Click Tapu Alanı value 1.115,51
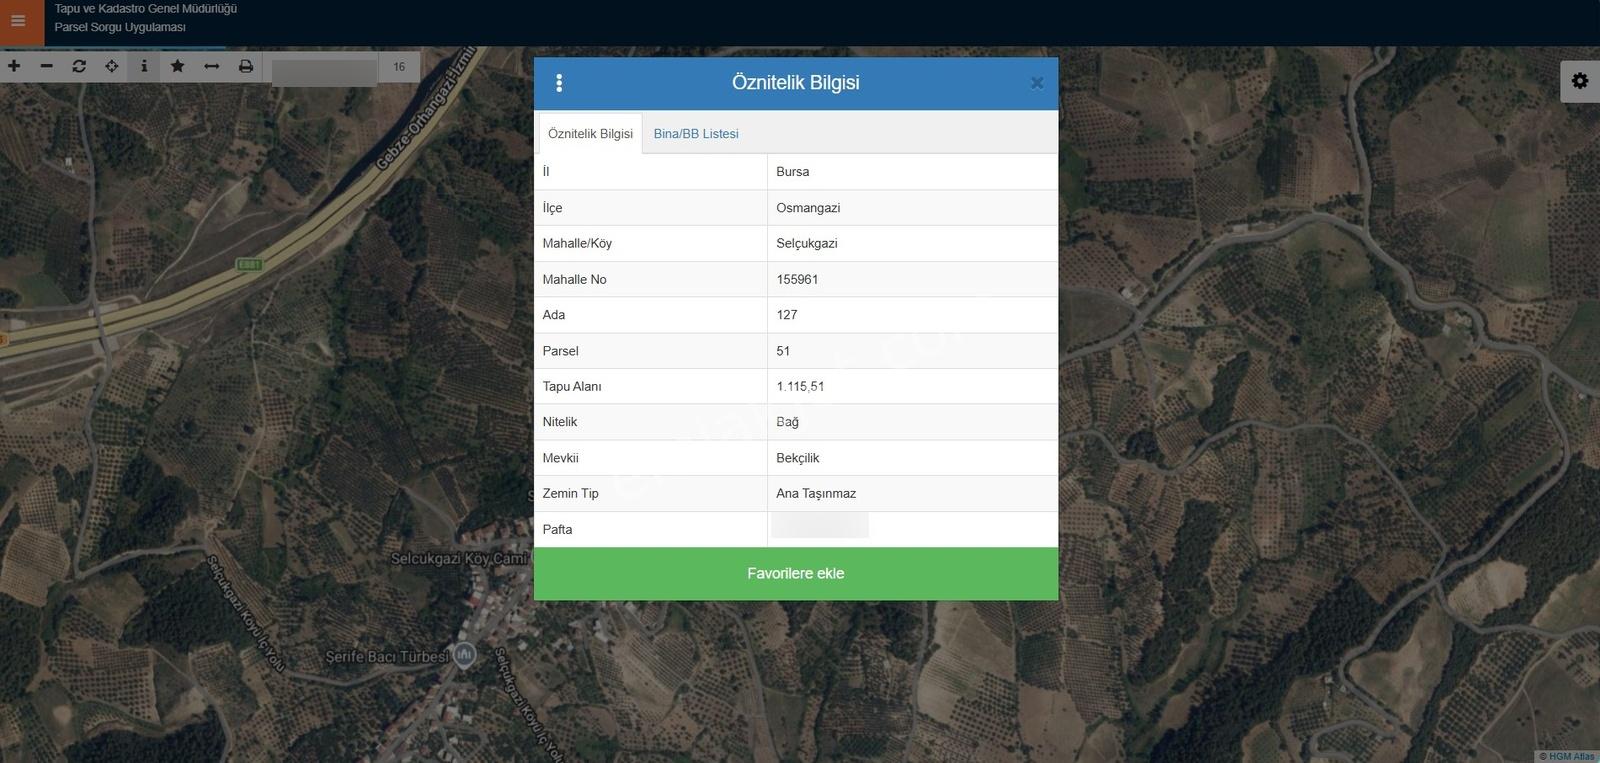 (x=912, y=386)
